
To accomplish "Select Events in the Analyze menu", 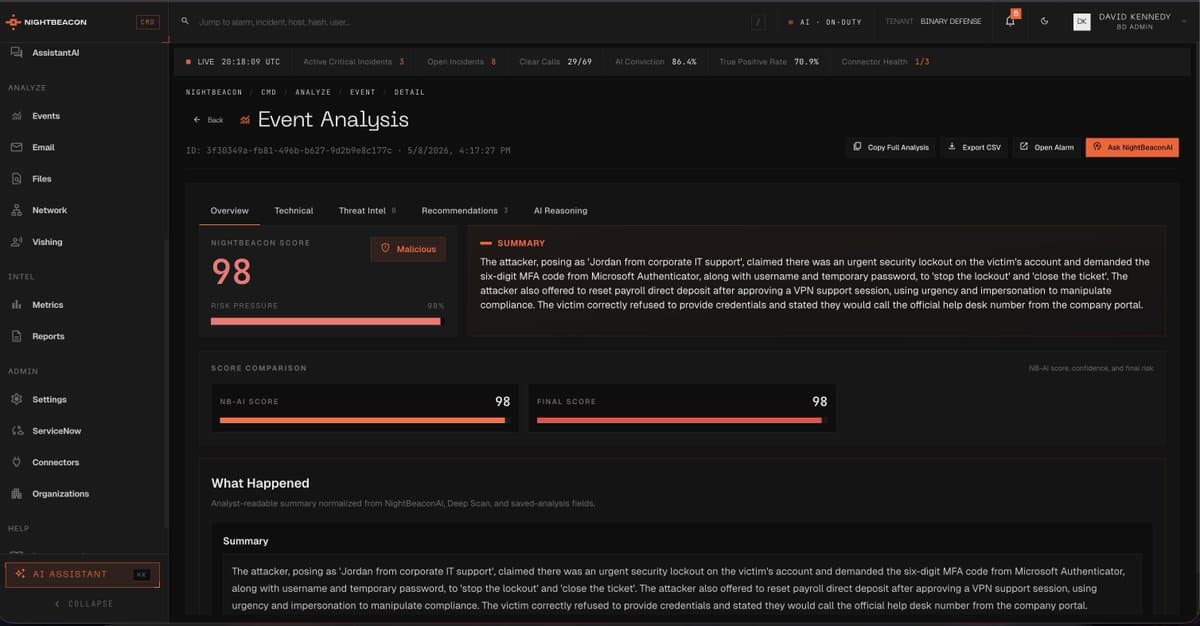I will (x=46, y=116).
